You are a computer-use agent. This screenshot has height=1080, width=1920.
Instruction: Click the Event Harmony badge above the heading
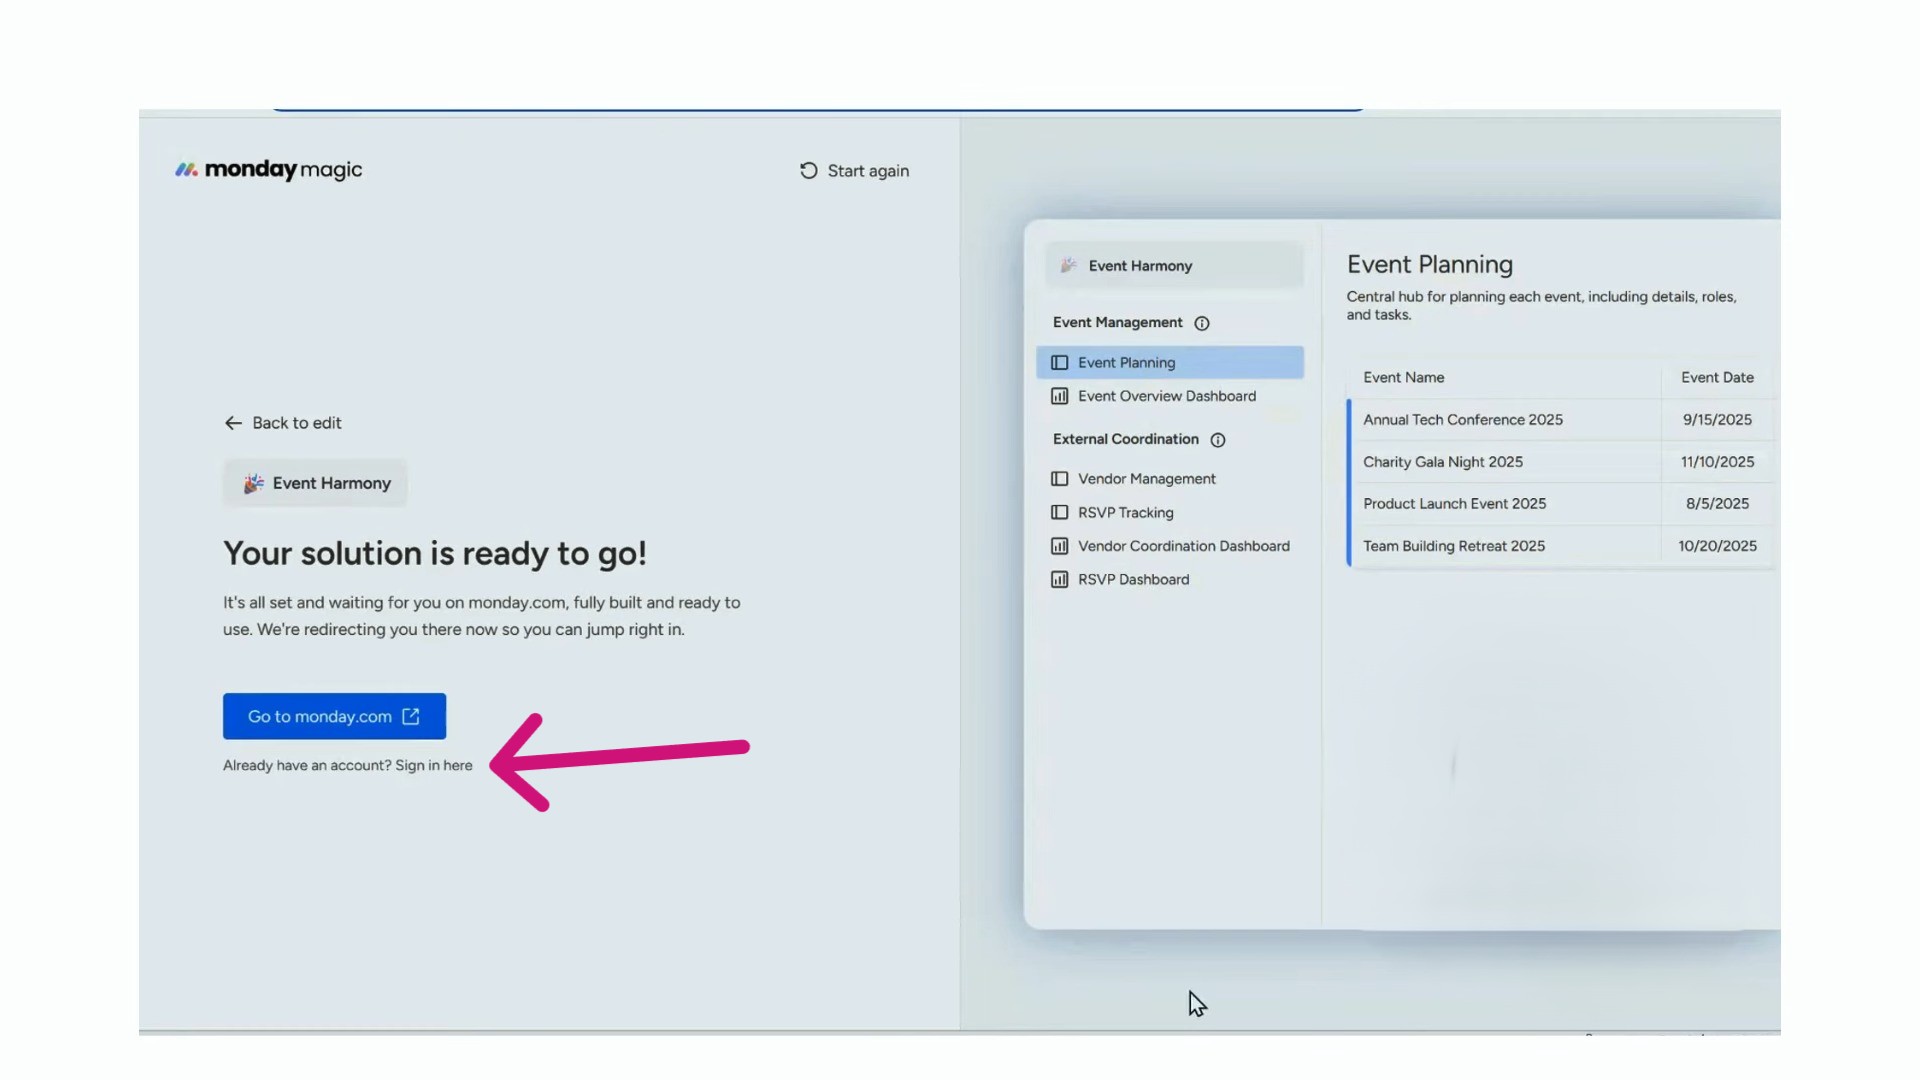point(316,484)
